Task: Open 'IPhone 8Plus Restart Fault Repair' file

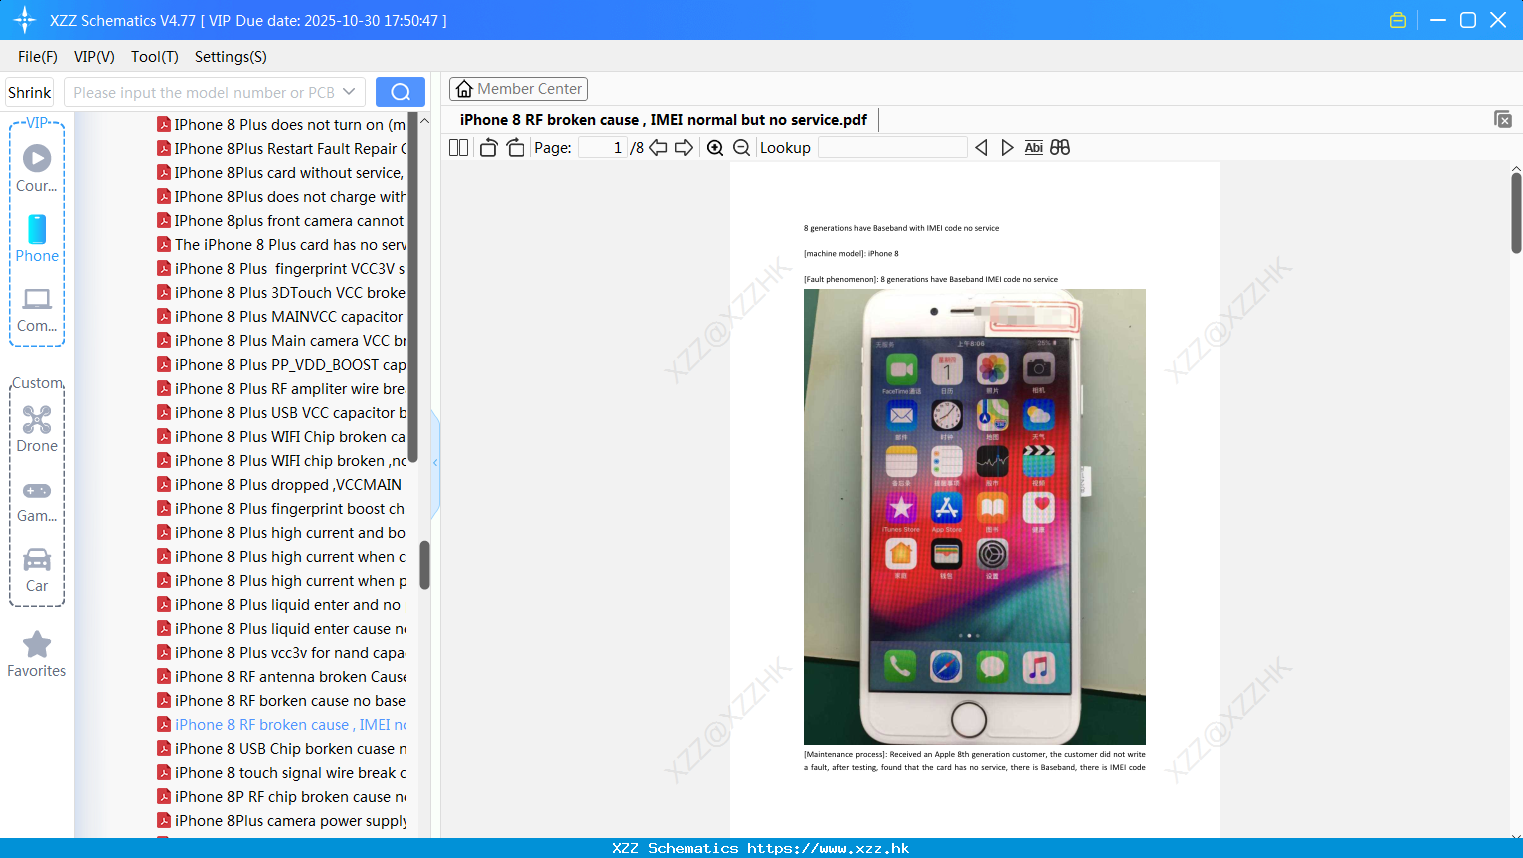Action: pos(281,149)
